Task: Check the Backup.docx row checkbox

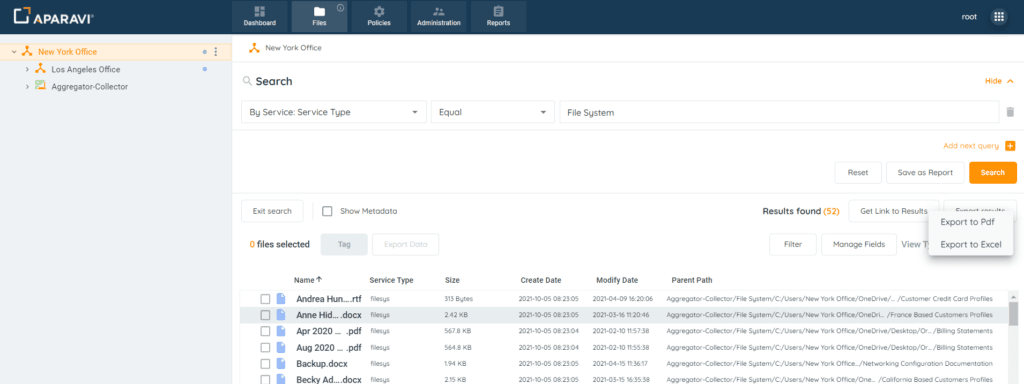Action: [x=265, y=364]
